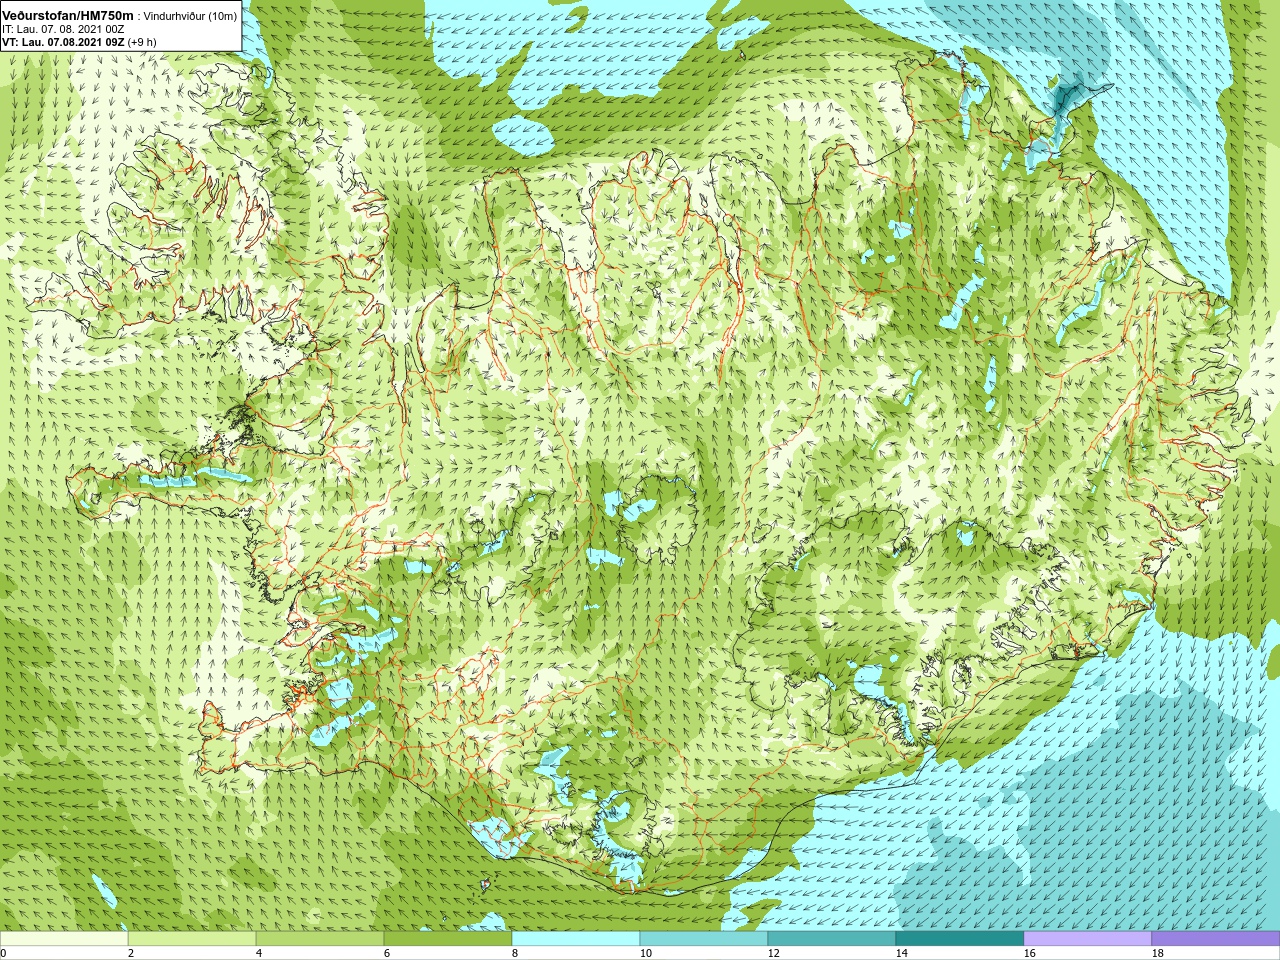Click the legend value 10
This screenshot has height=960, width=1280.
pos(646,953)
